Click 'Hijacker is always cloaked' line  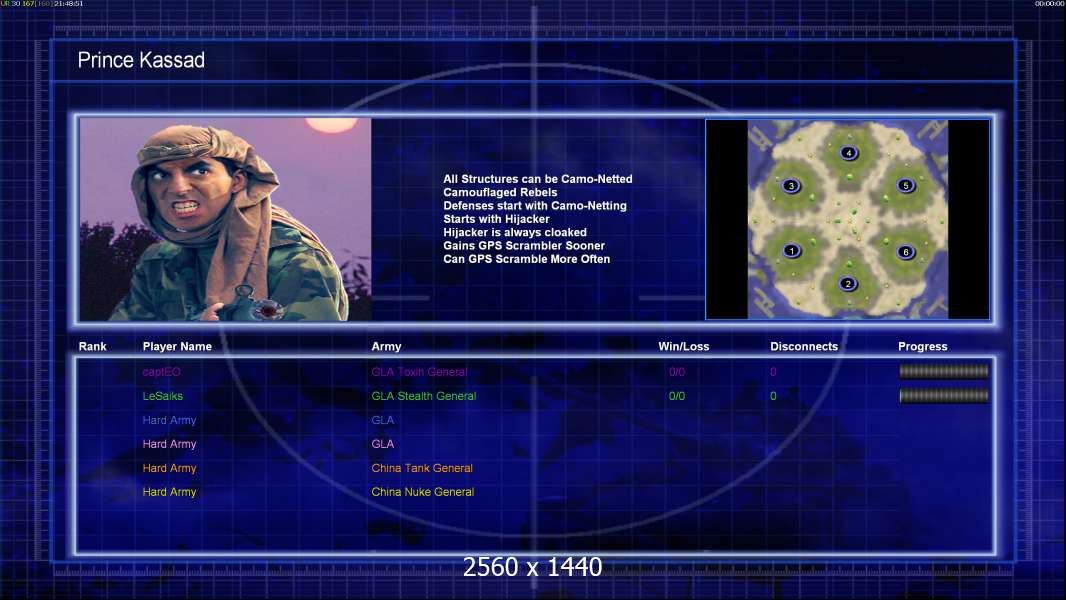click(515, 232)
